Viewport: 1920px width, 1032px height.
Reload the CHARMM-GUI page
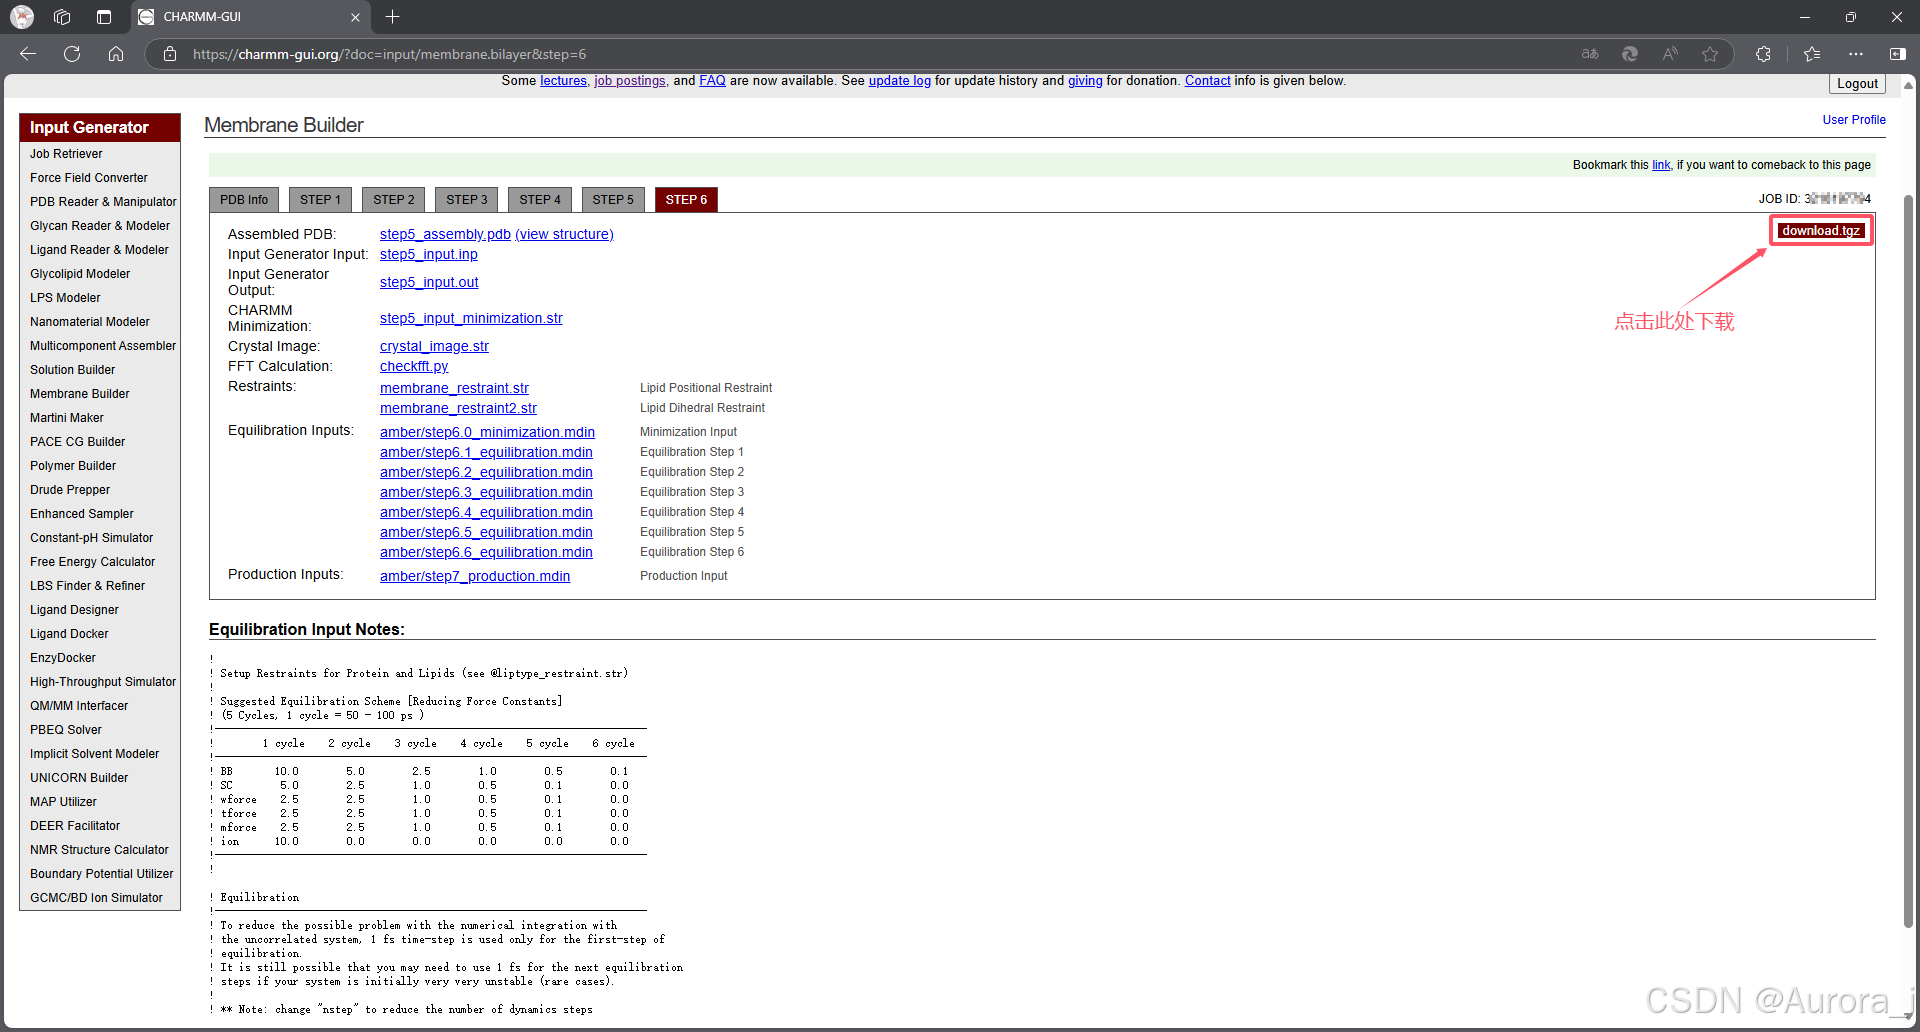click(72, 54)
